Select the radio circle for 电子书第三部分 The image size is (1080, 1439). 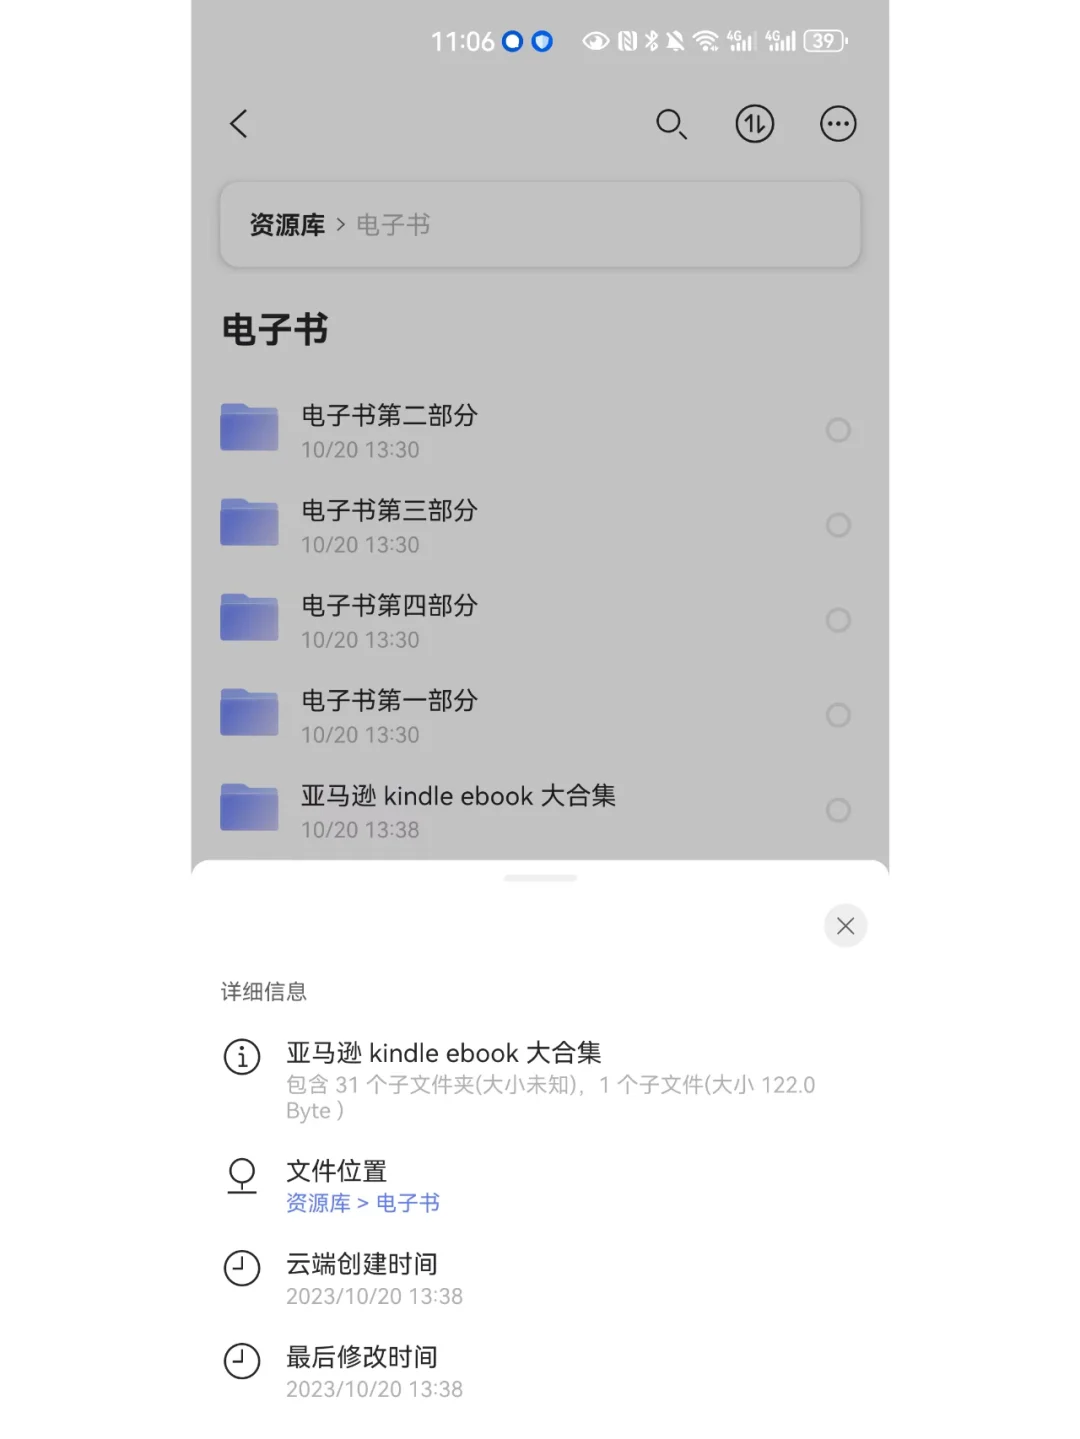click(x=838, y=525)
